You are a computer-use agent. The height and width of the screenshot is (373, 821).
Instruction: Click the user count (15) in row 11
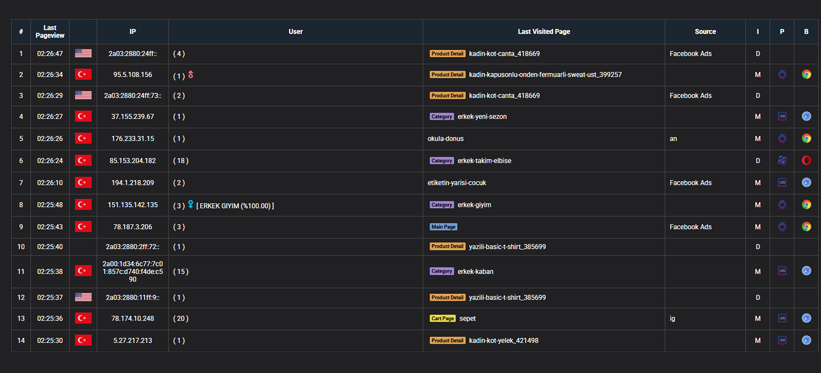click(x=181, y=271)
